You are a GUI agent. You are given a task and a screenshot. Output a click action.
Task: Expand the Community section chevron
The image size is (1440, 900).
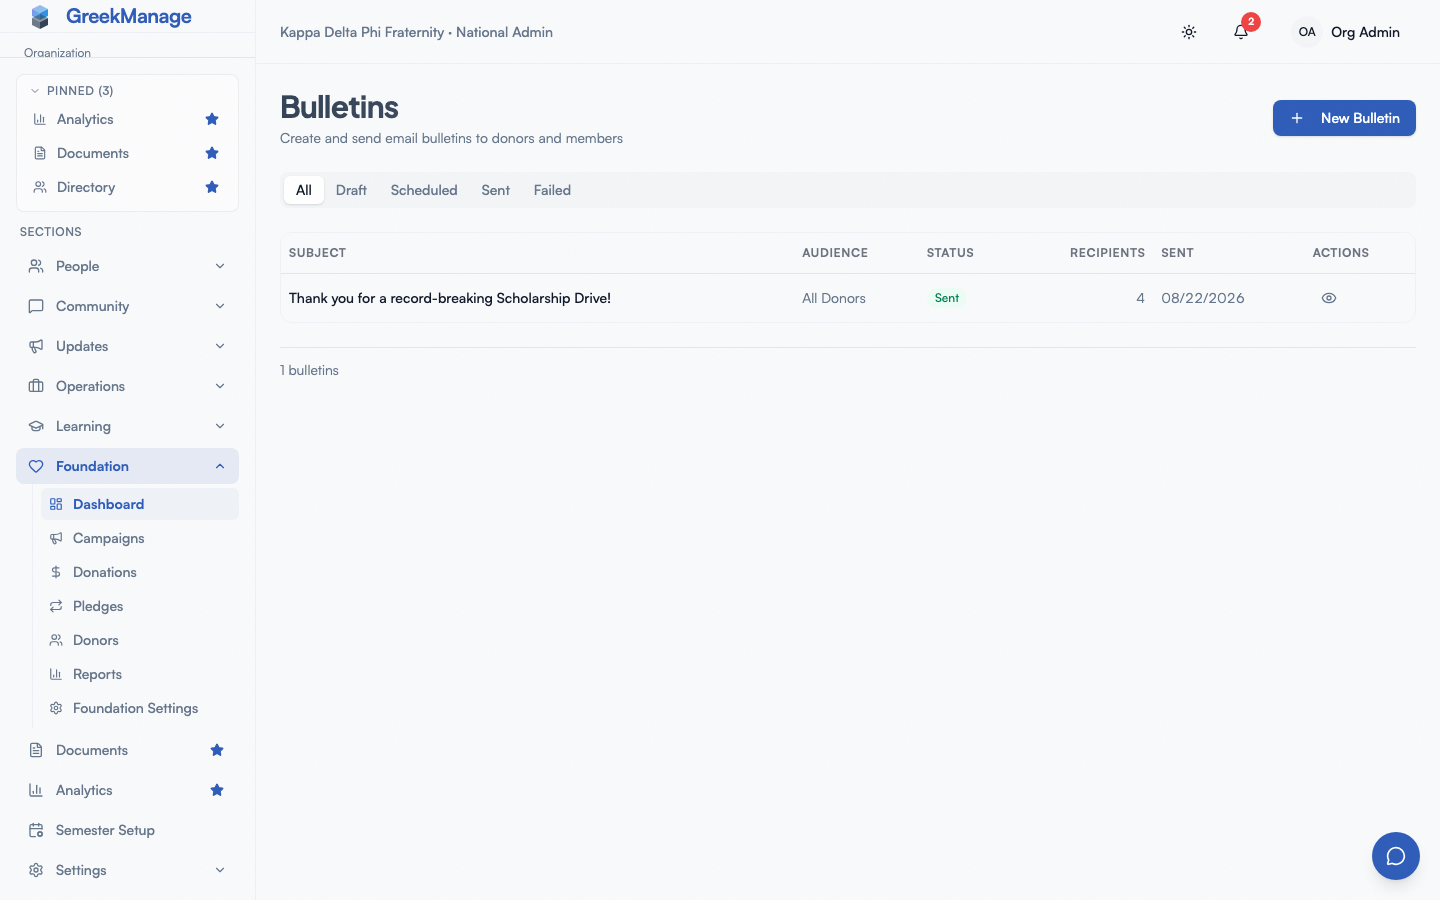(220, 306)
